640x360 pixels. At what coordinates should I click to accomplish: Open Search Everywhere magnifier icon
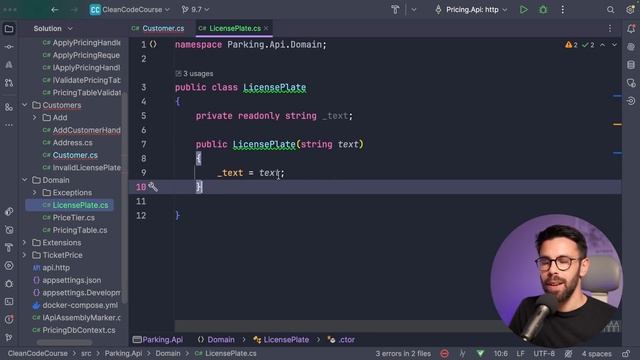(x=610, y=9)
